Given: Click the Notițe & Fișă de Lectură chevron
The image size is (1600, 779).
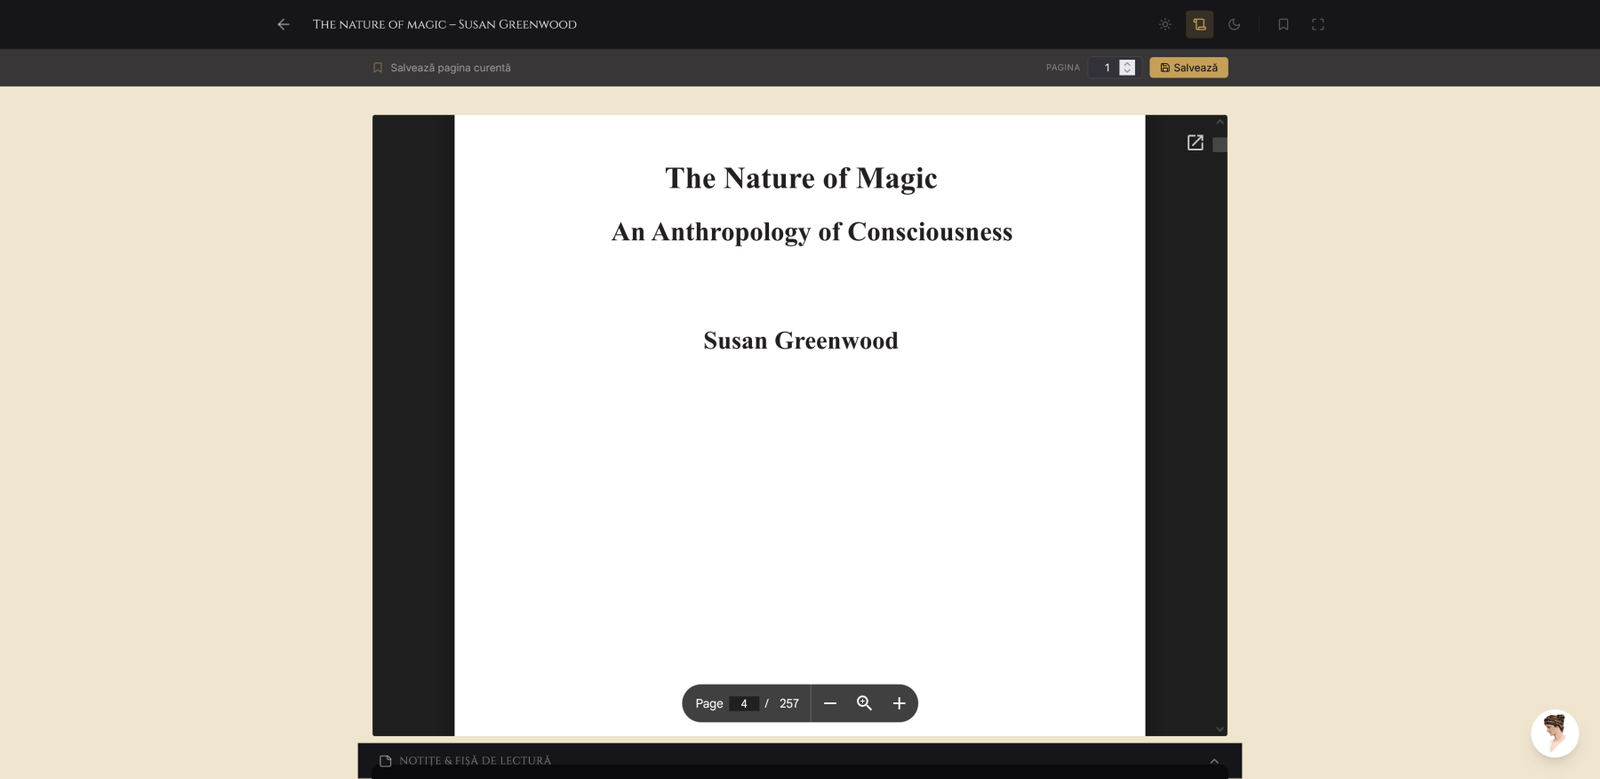Looking at the screenshot, I should (1214, 761).
